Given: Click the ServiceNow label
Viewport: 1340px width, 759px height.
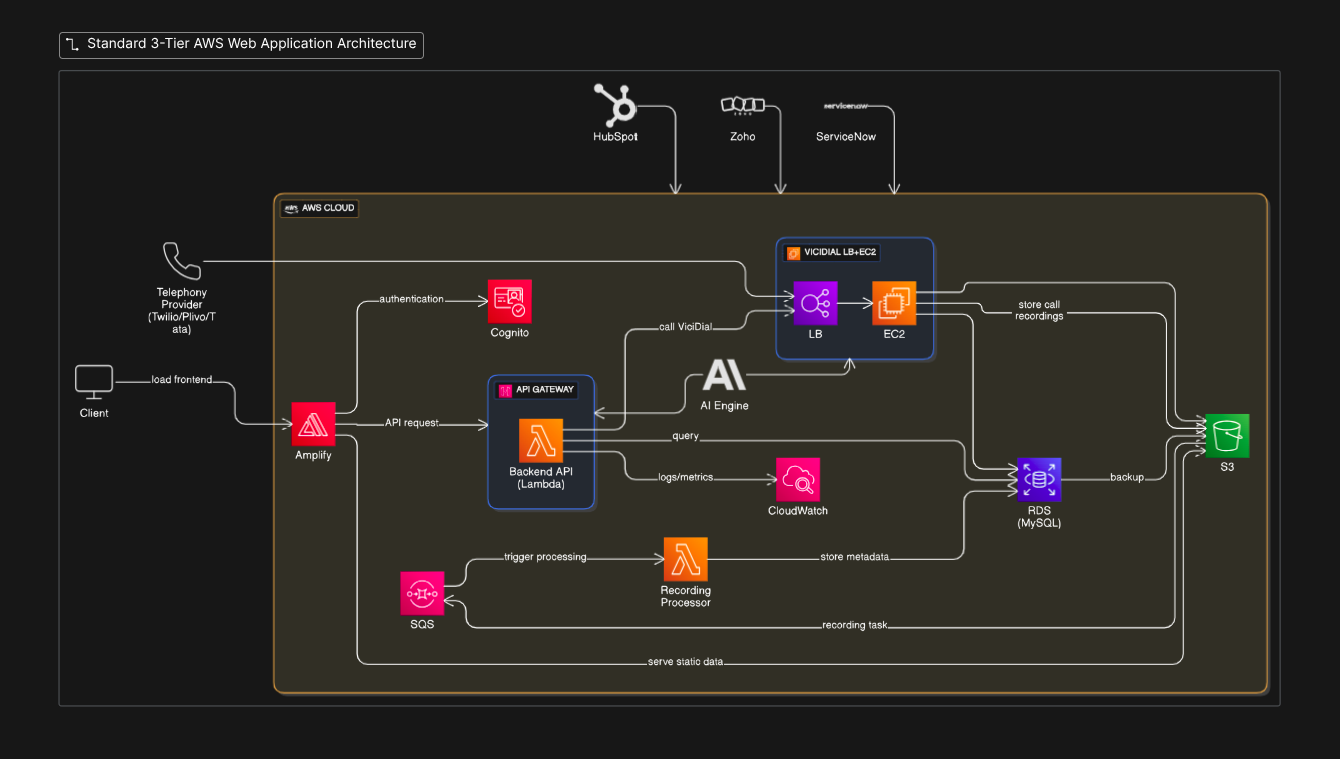Looking at the screenshot, I should pos(846,135).
